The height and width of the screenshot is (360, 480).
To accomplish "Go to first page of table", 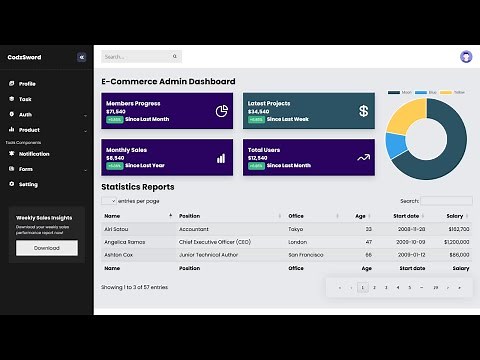I will [x=340, y=287].
